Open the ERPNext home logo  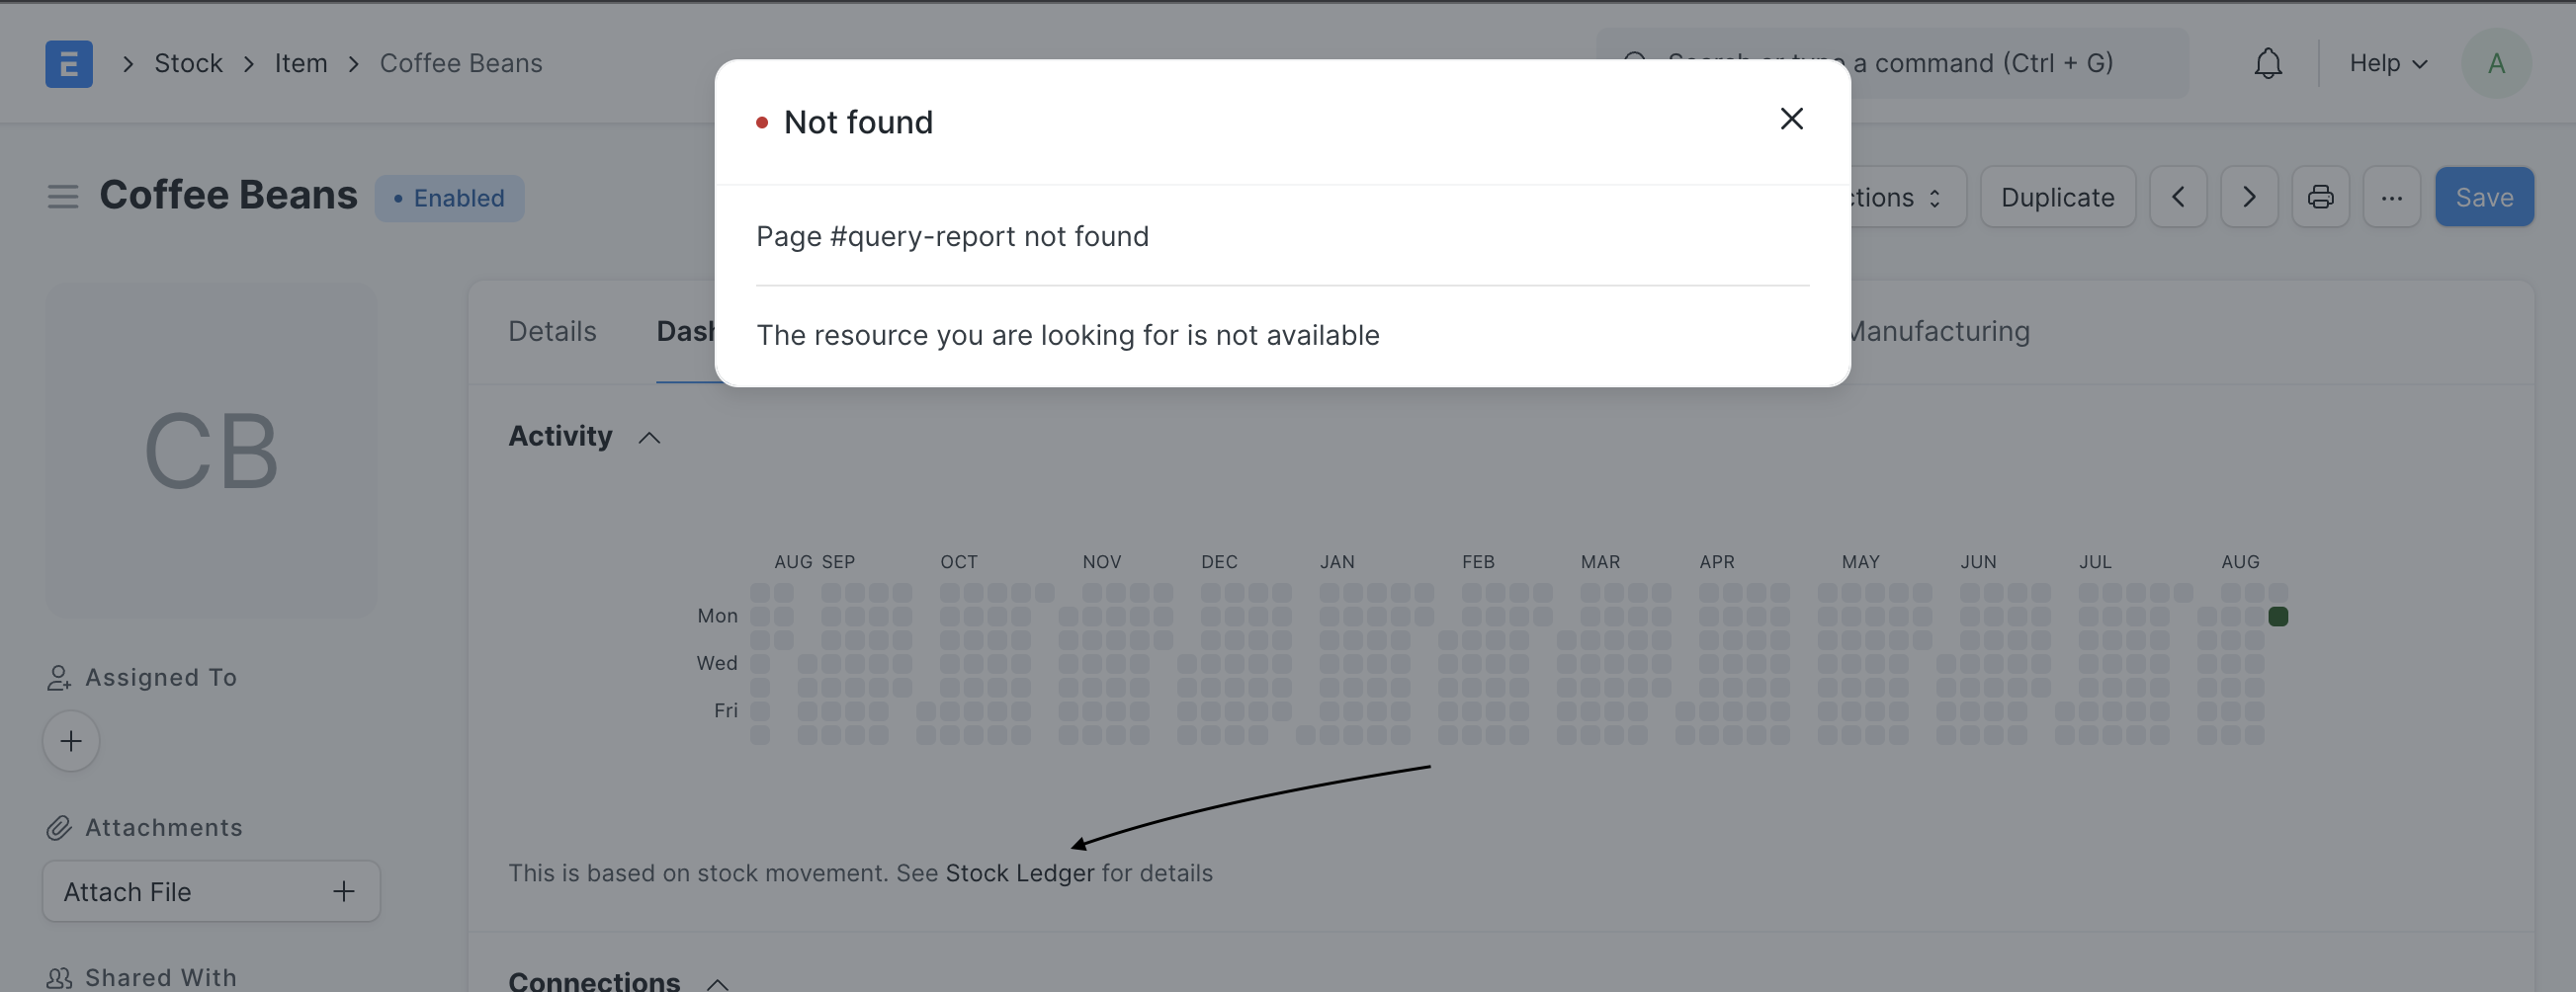(68, 63)
